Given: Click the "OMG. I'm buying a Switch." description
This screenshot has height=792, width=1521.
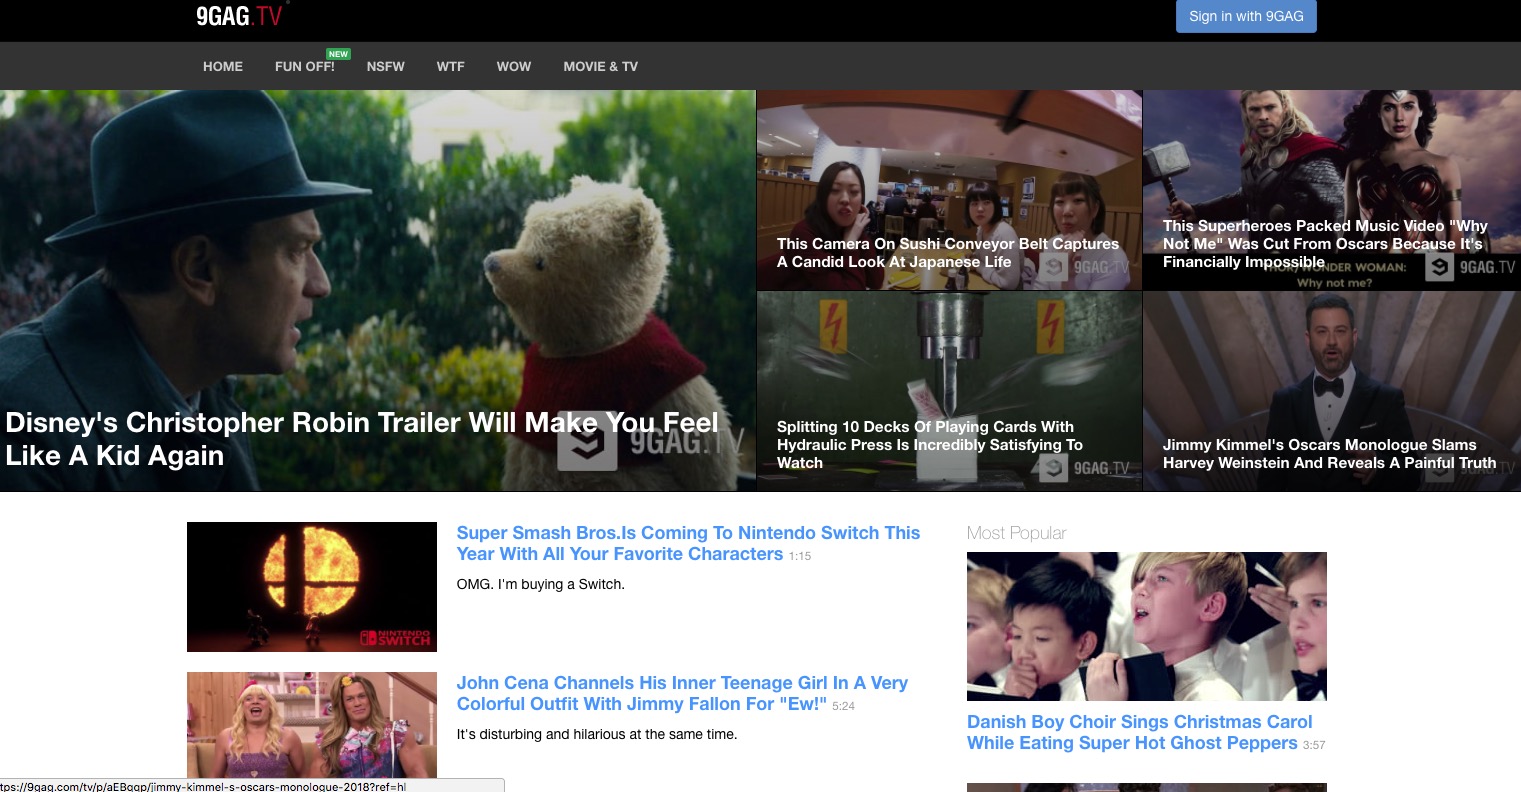Looking at the screenshot, I should pos(541,584).
